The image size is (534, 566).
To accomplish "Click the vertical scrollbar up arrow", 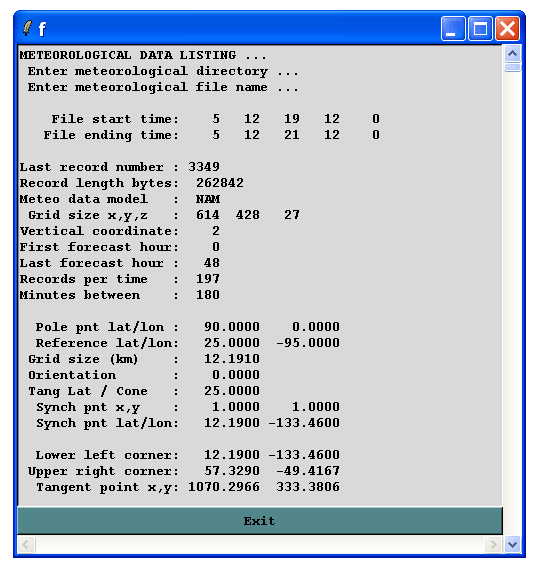I will click(512, 54).
